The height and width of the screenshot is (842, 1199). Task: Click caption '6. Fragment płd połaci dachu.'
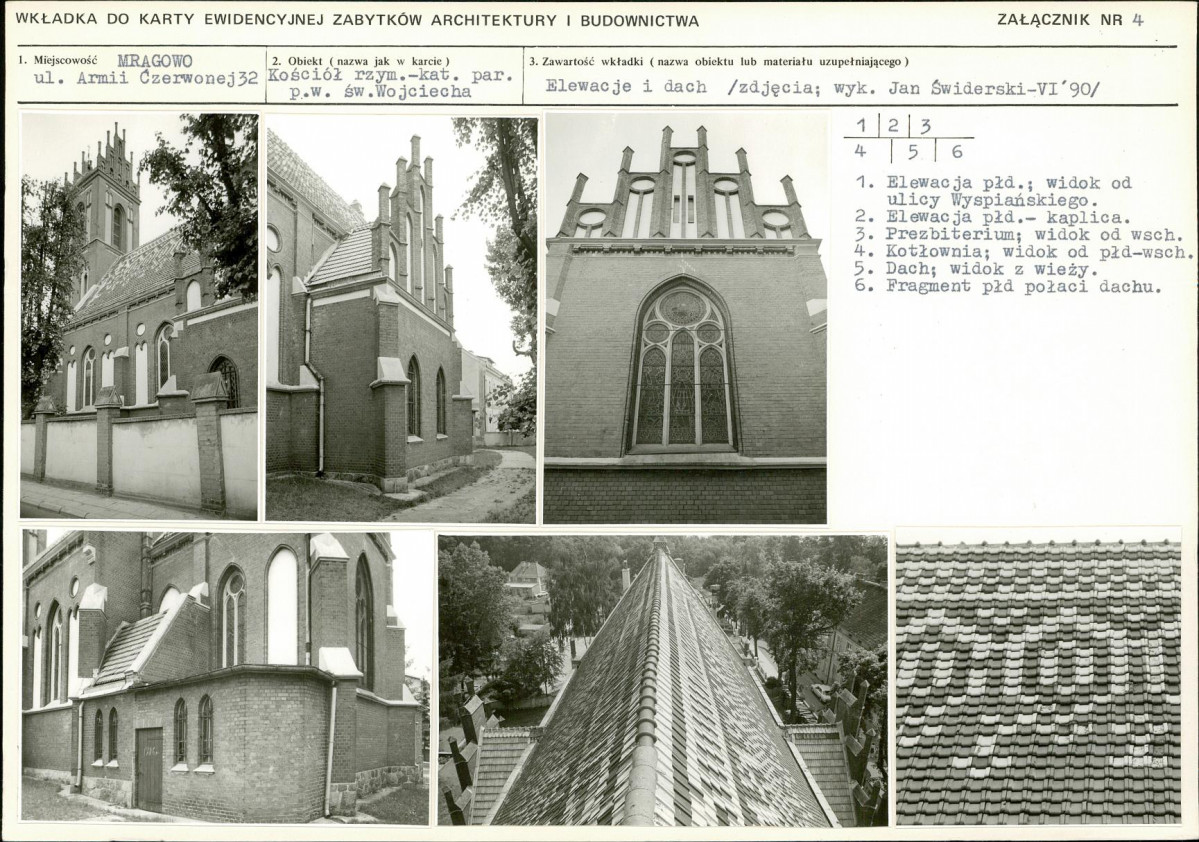(x=1009, y=287)
